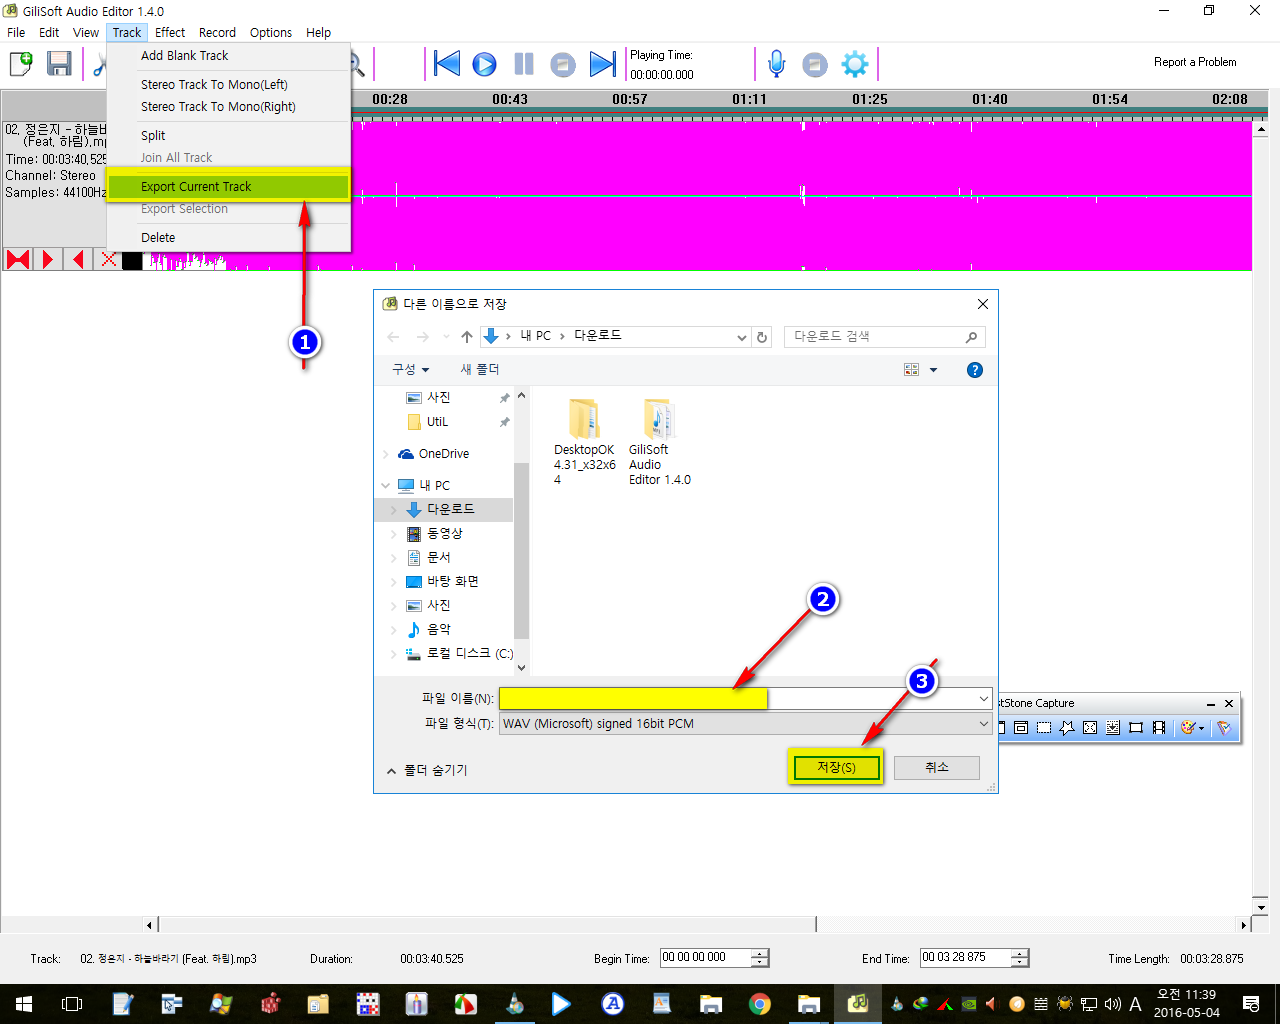Select 음악 folder in navigation tree
Screen dimensions: 1280x1024
[440, 629]
